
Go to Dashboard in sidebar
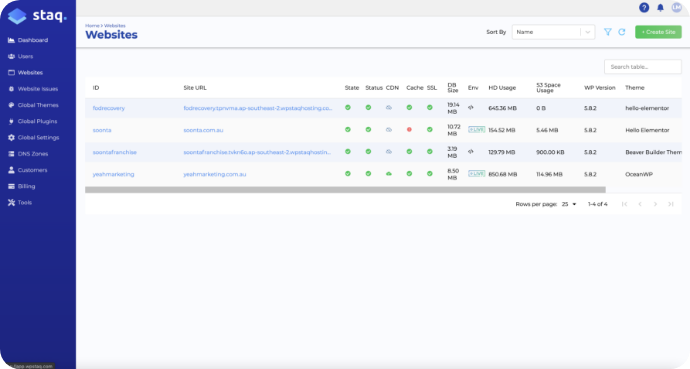point(33,40)
